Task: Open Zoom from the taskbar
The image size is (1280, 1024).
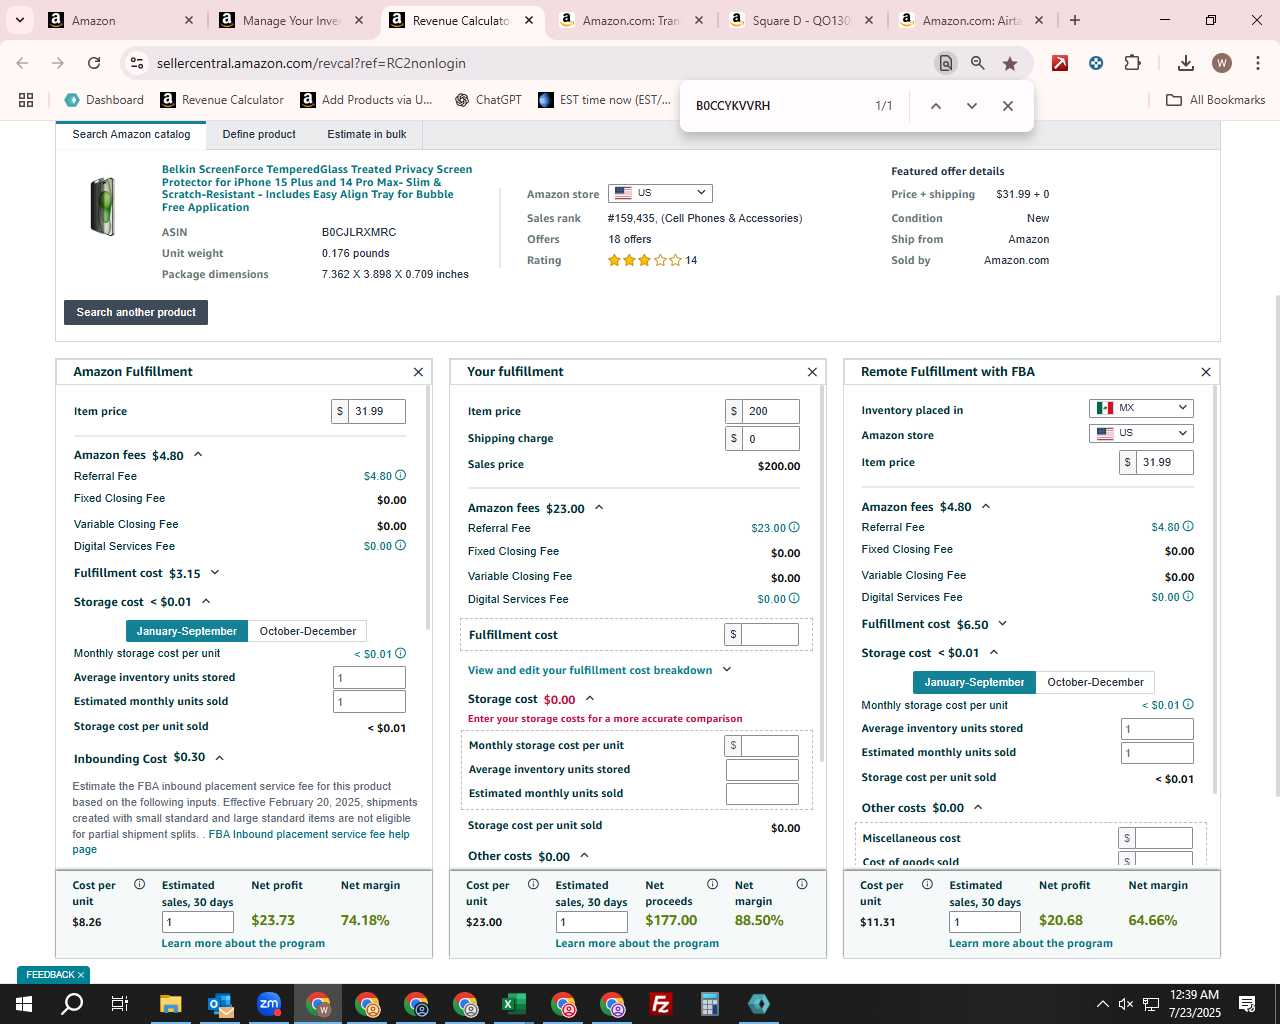Action: (269, 1004)
